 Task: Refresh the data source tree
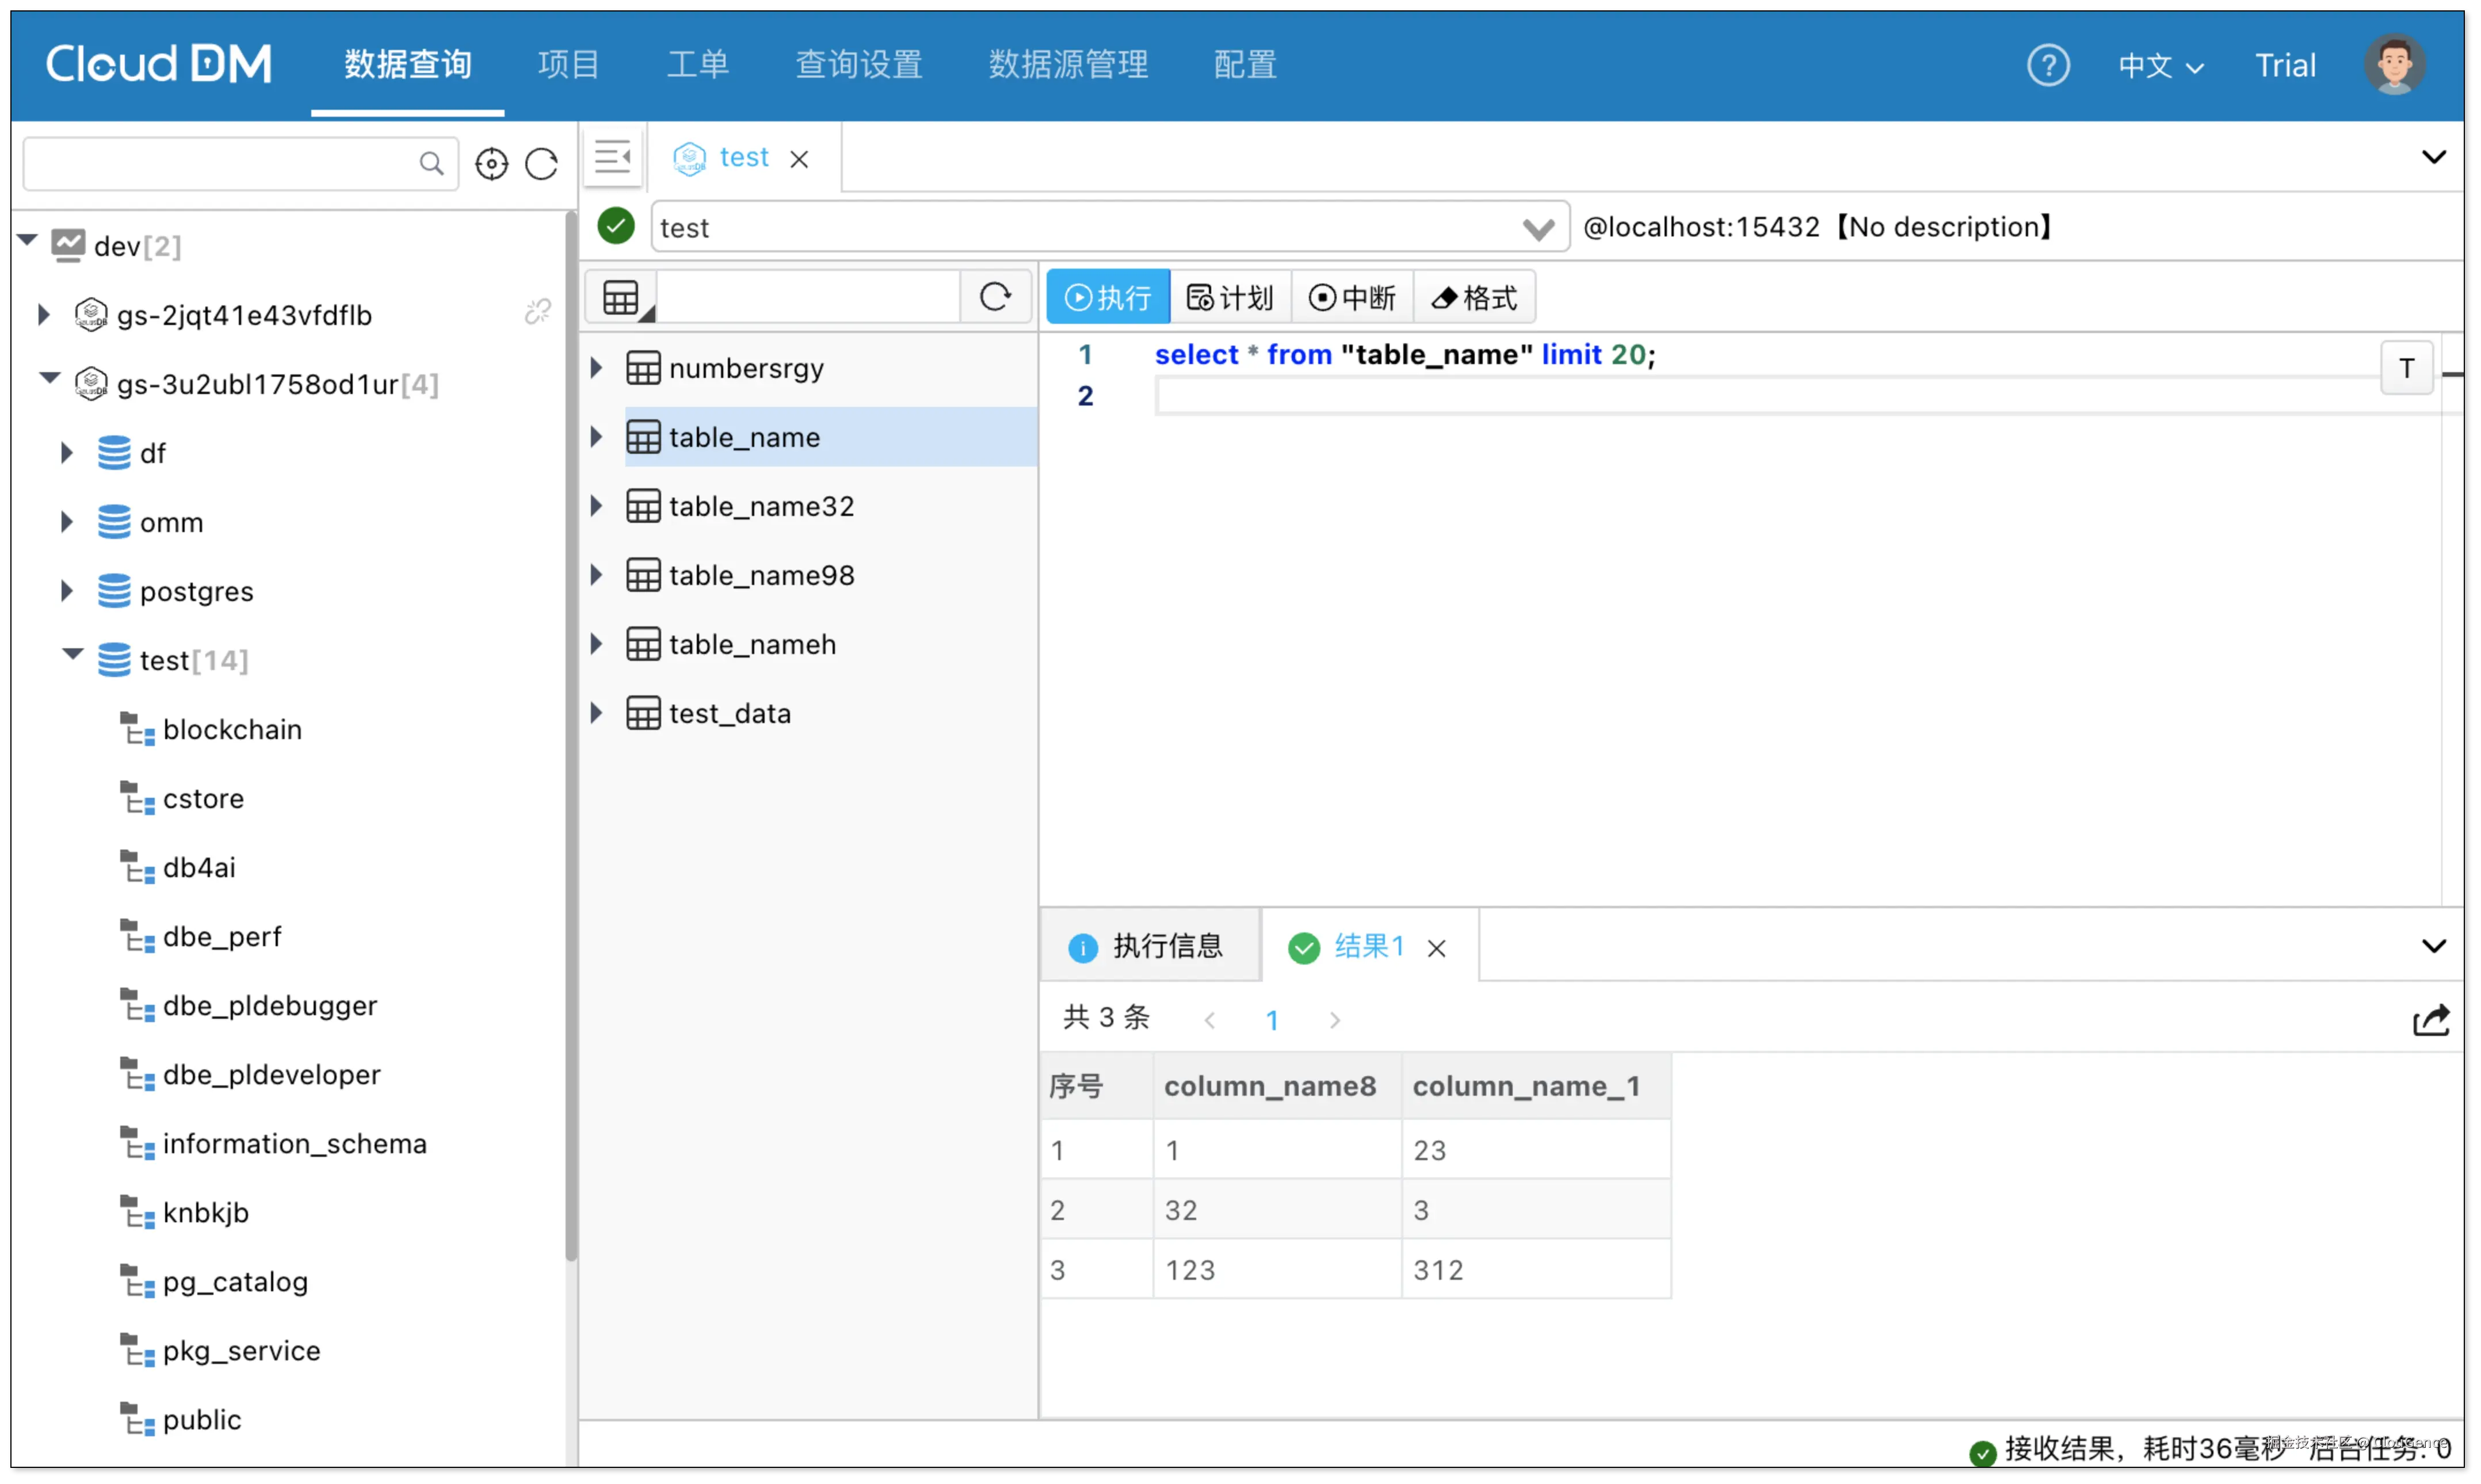[x=542, y=164]
